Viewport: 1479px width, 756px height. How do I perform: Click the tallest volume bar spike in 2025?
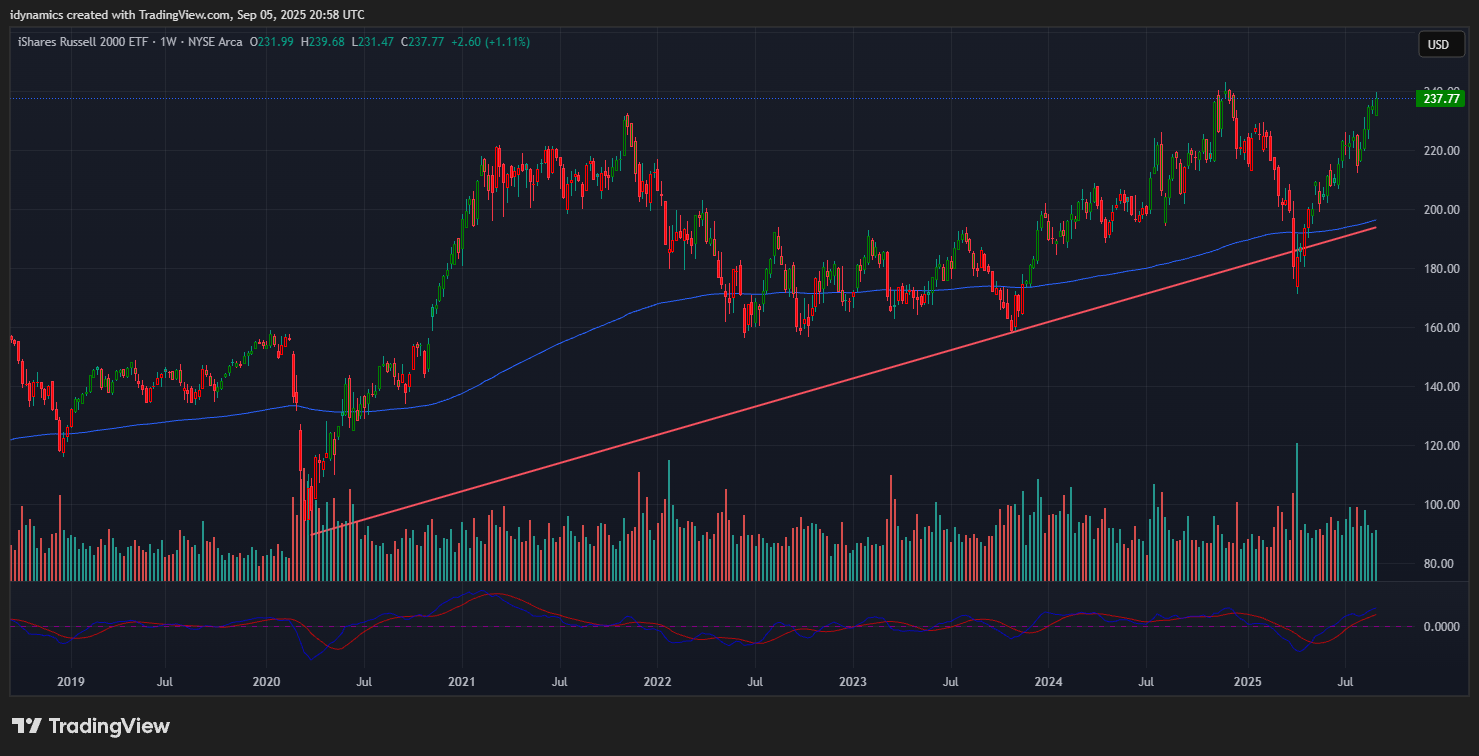[1297, 511]
